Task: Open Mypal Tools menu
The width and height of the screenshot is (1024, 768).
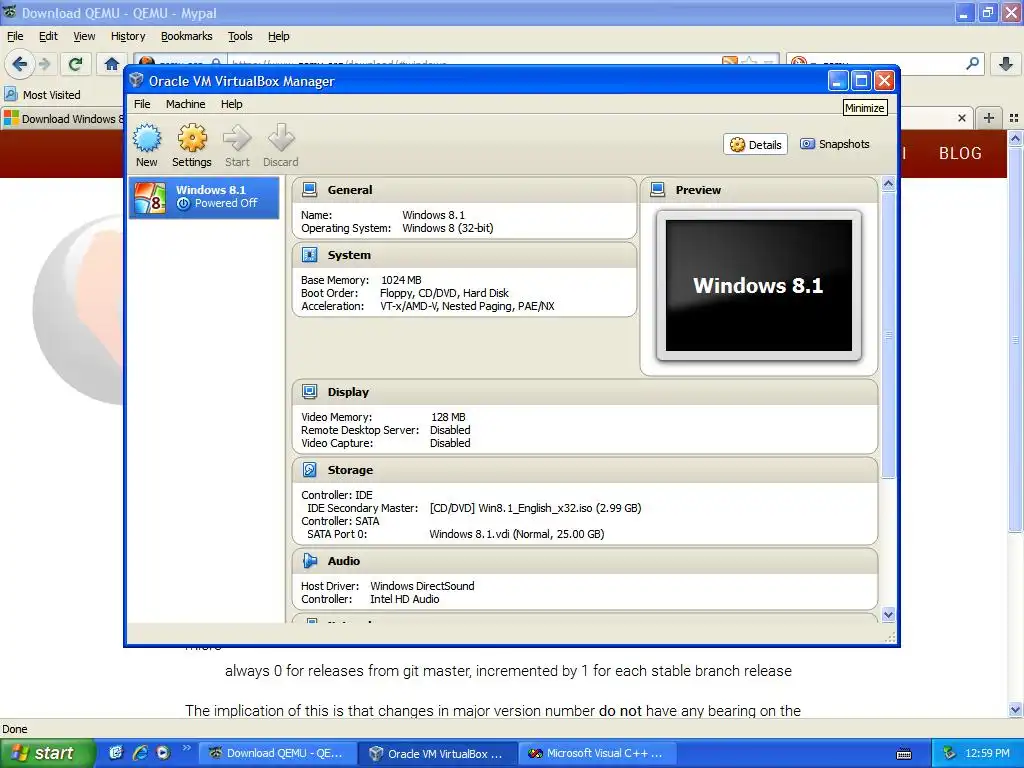Action: point(240,36)
